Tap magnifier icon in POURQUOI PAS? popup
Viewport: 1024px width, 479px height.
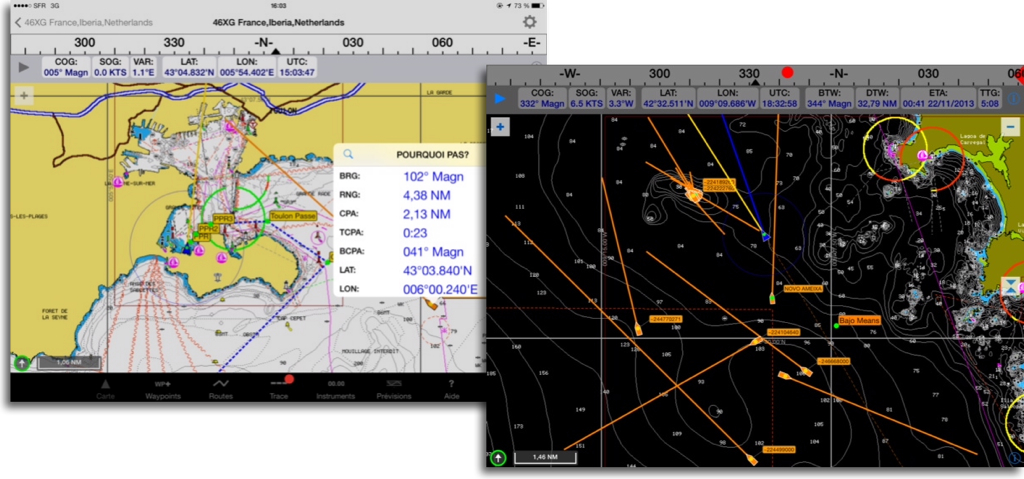point(348,154)
